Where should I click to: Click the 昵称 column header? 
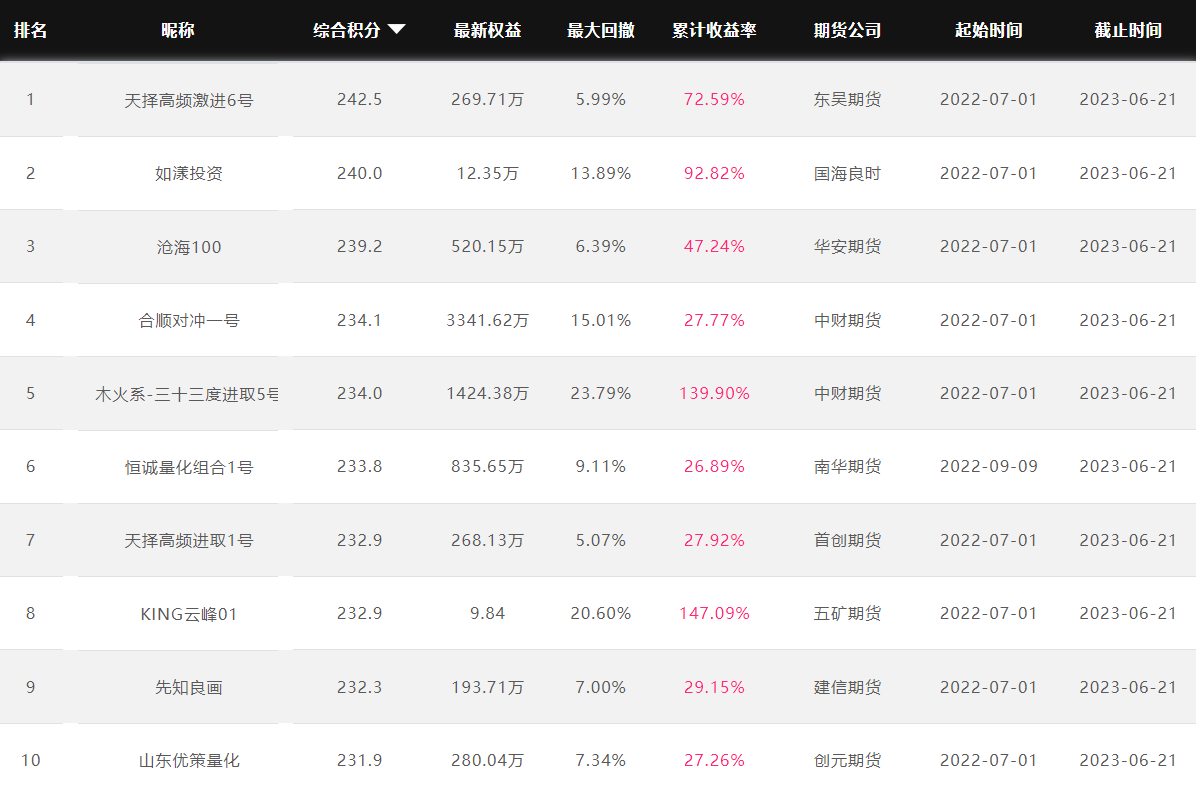pos(178,31)
